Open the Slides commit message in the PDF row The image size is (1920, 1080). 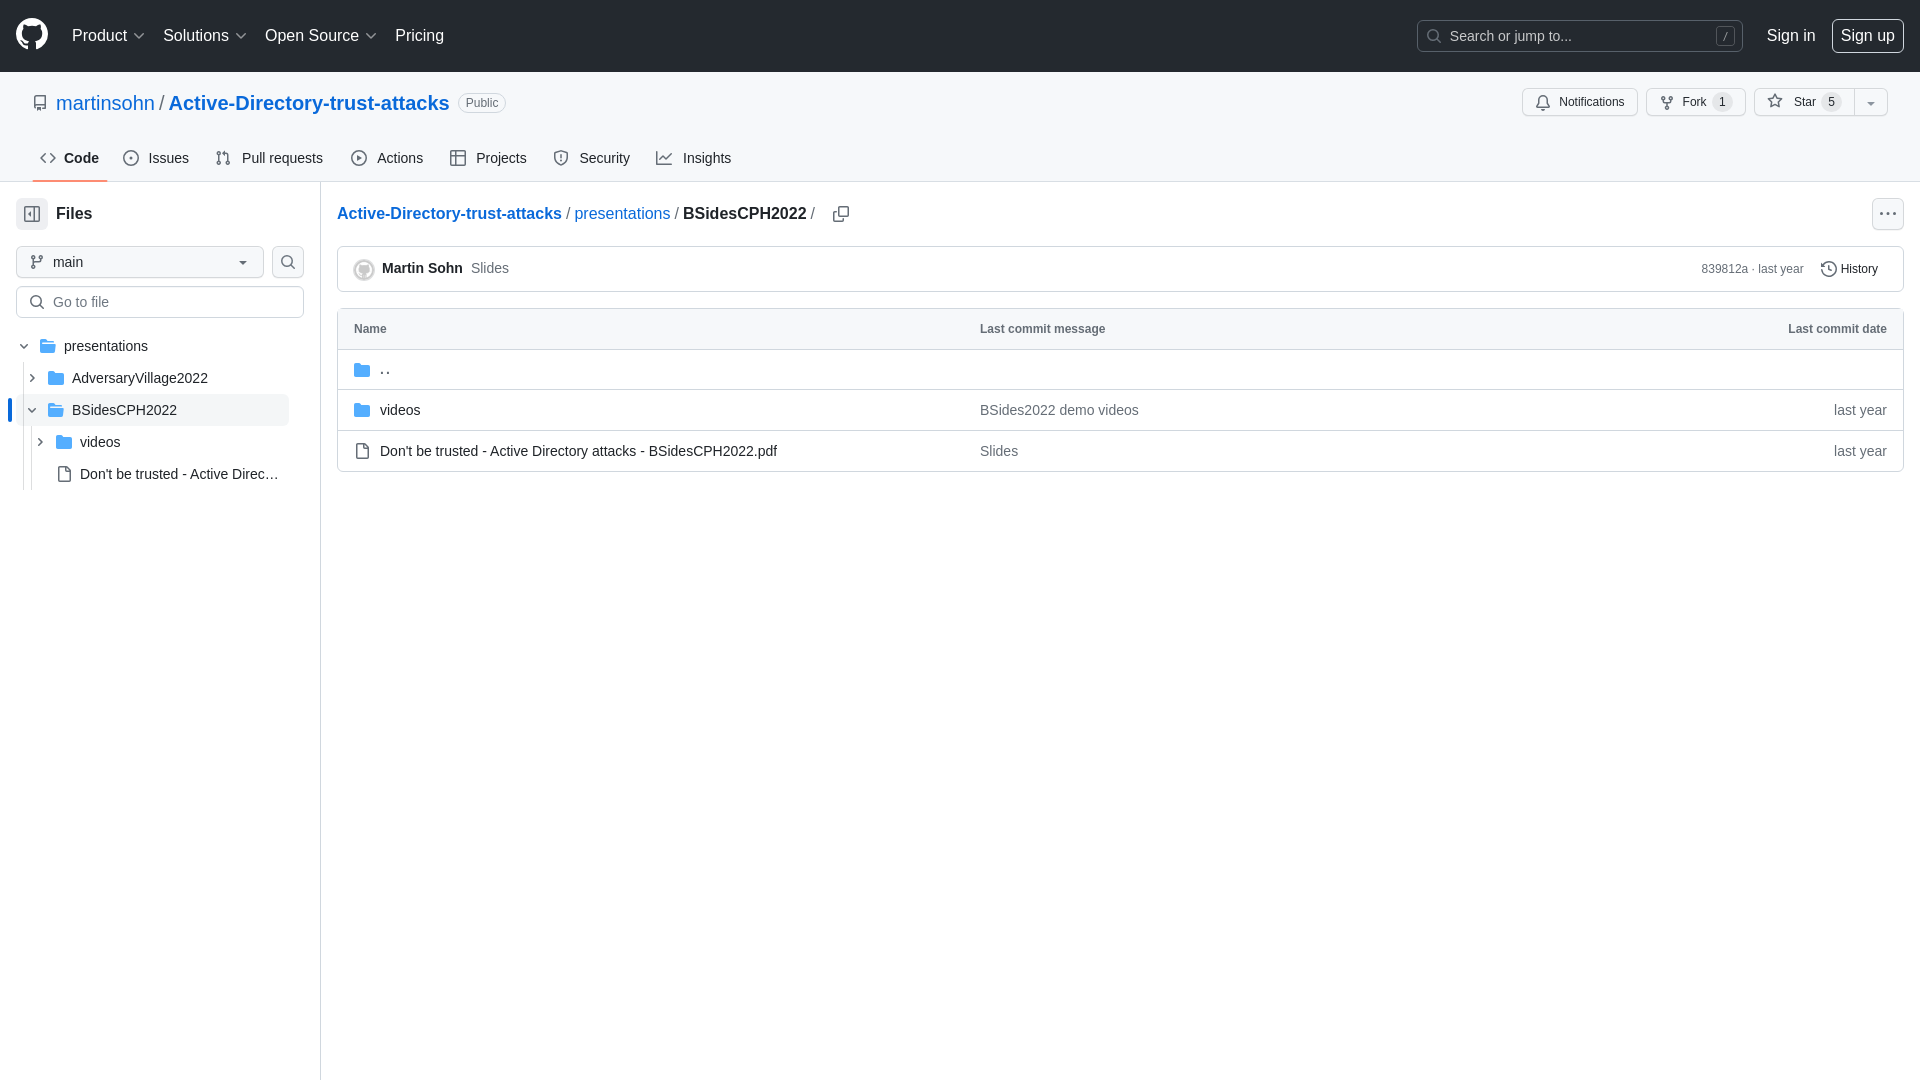(x=999, y=451)
